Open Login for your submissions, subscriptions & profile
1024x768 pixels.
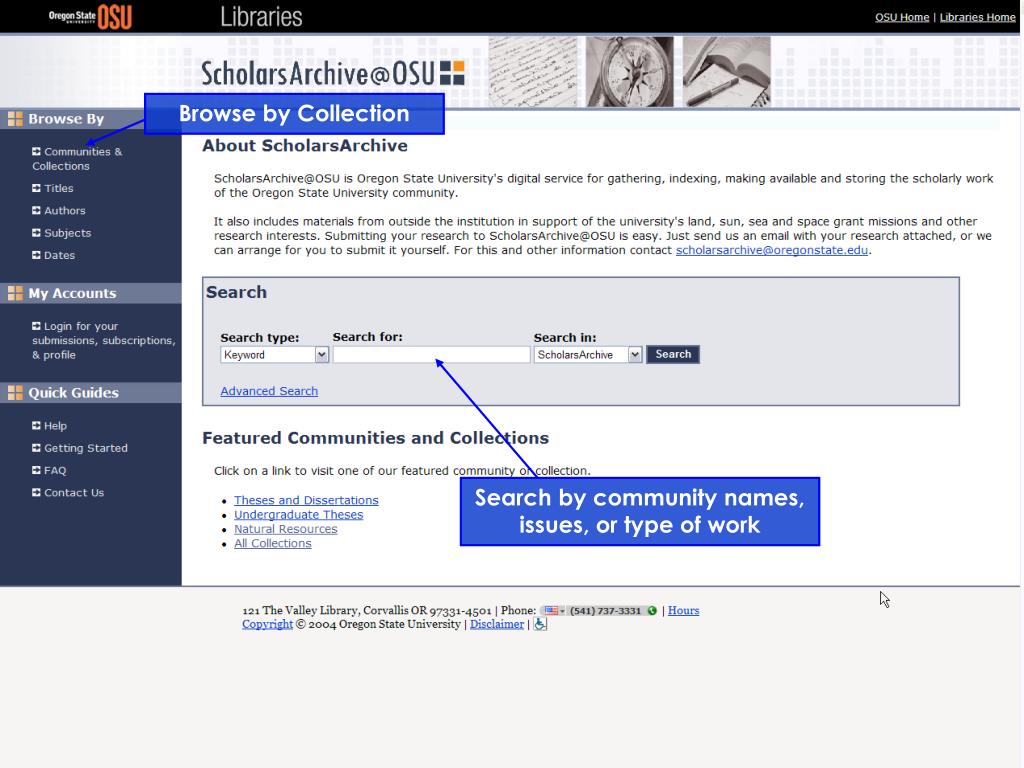point(104,340)
